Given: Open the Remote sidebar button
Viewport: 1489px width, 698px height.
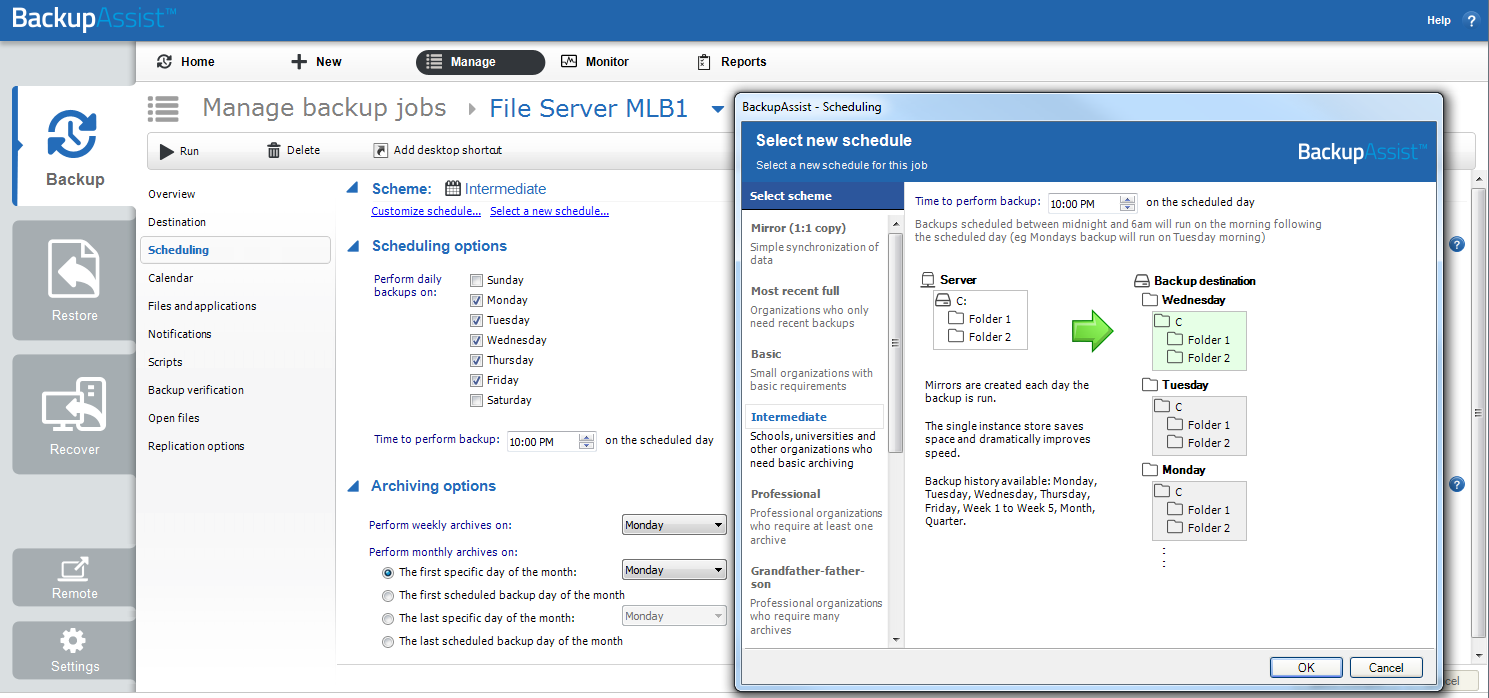Looking at the screenshot, I should (75, 577).
